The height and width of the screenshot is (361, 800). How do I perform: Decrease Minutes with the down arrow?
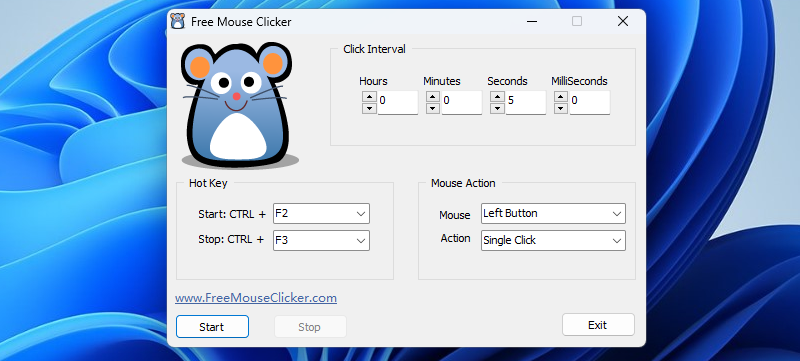click(x=433, y=108)
